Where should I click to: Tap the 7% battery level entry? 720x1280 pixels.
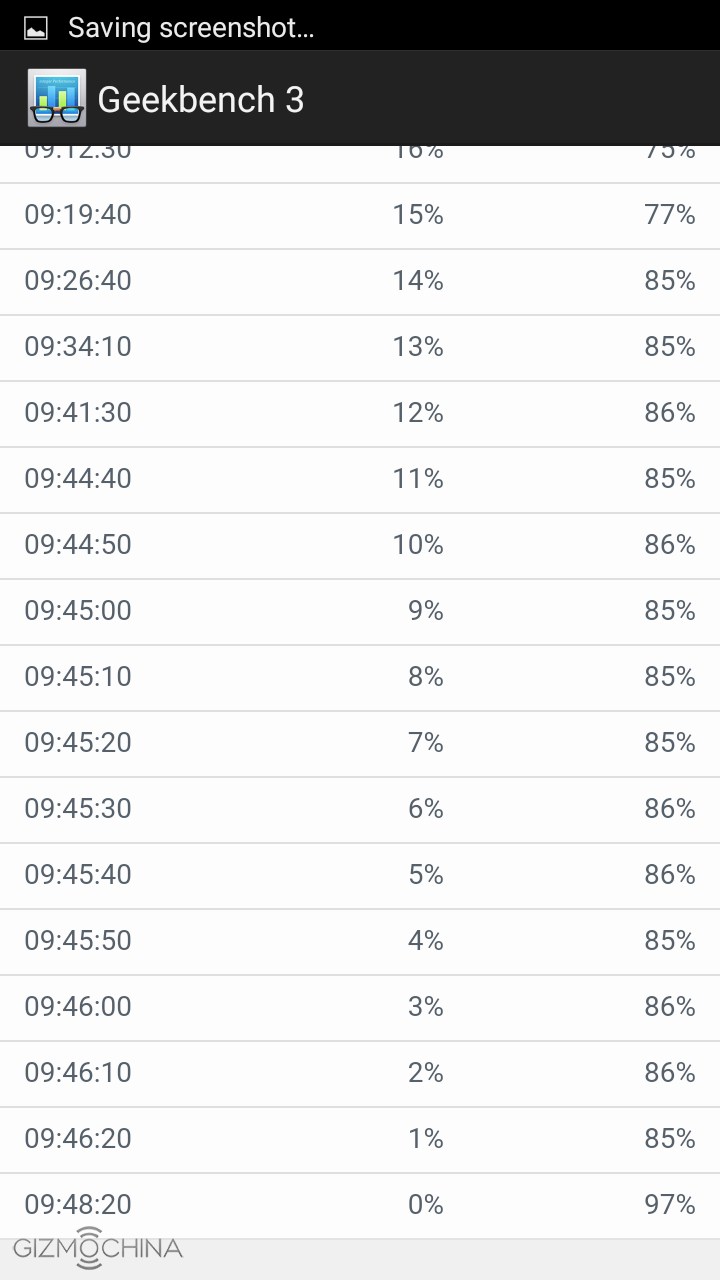coord(425,743)
